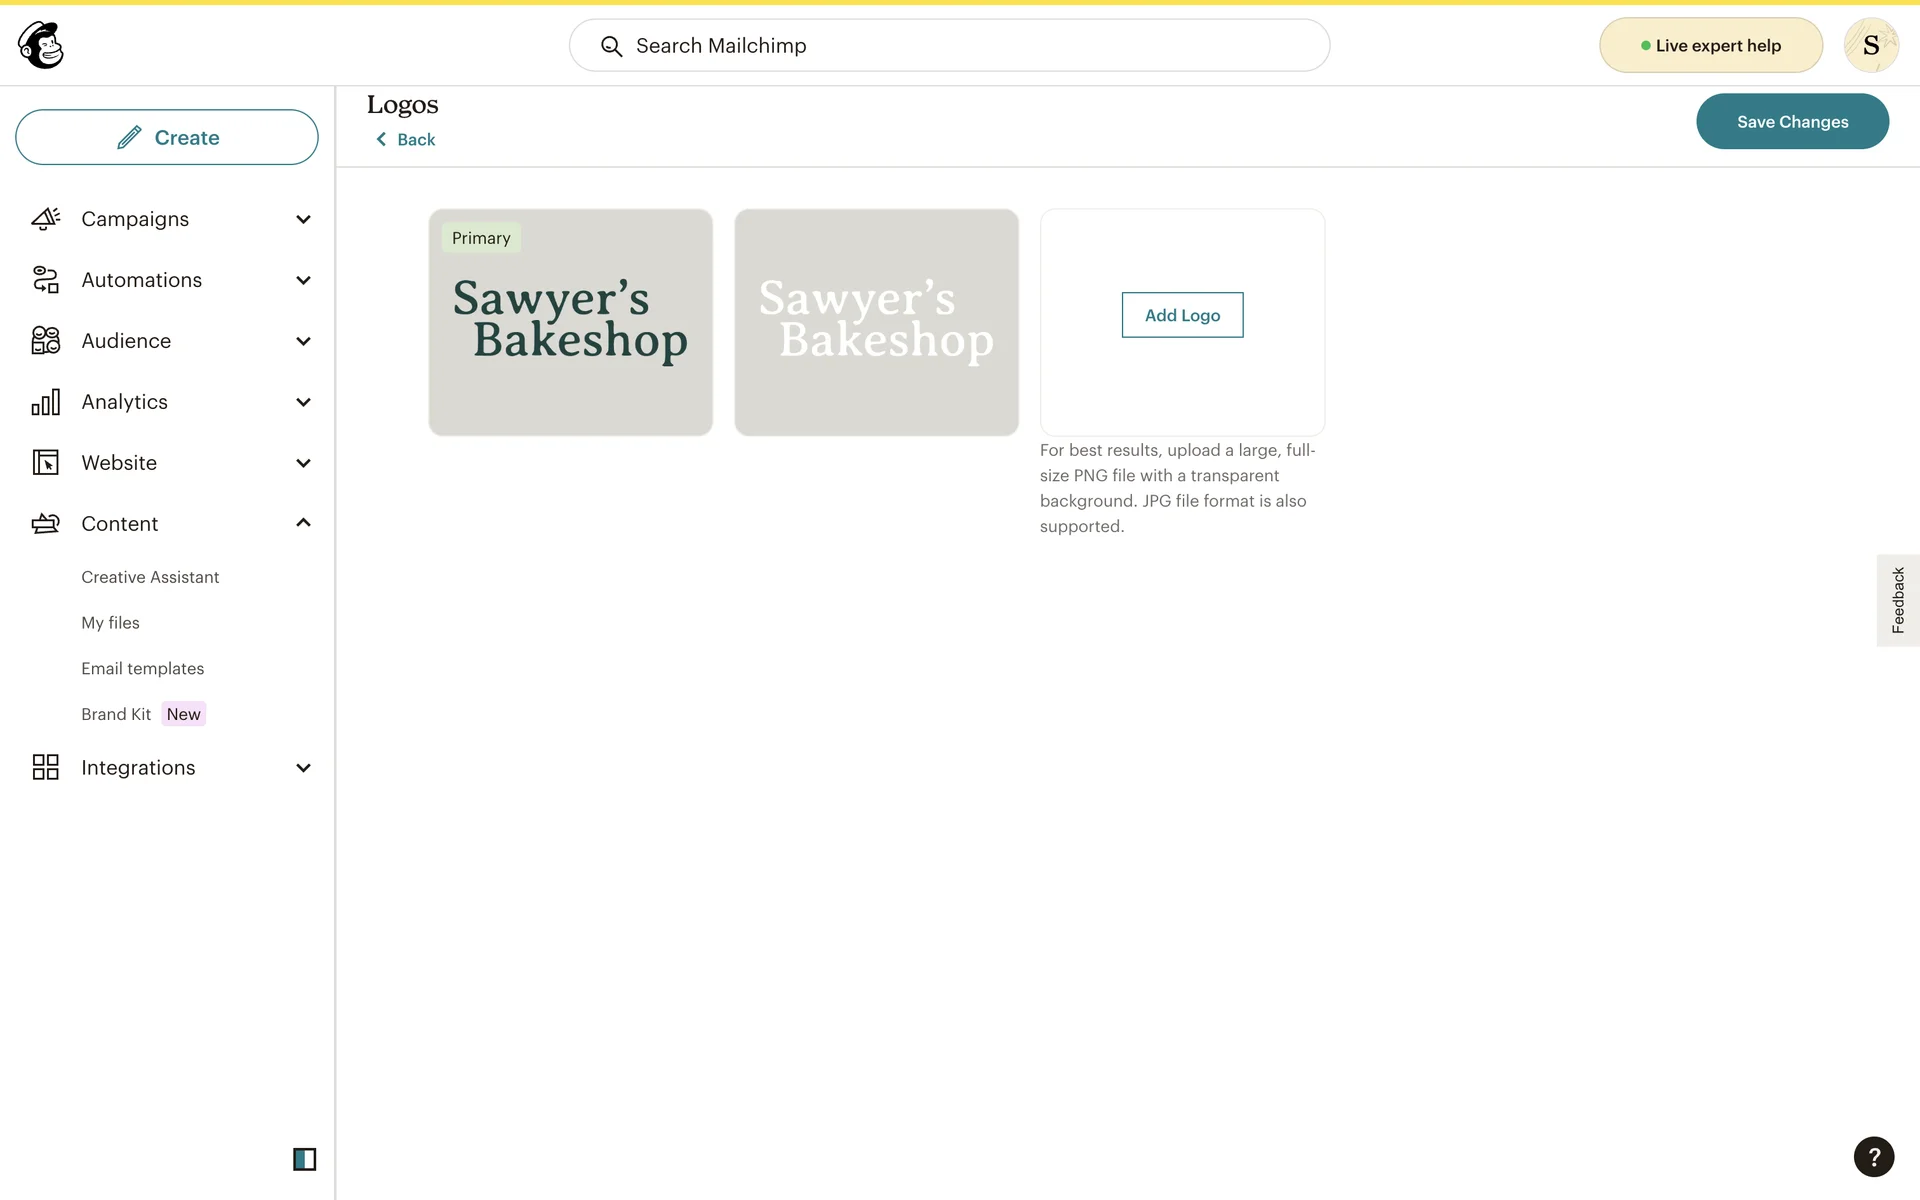Click the Mailchimp Freddie logo
The height and width of the screenshot is (1200, 1920).
(41, 45)
